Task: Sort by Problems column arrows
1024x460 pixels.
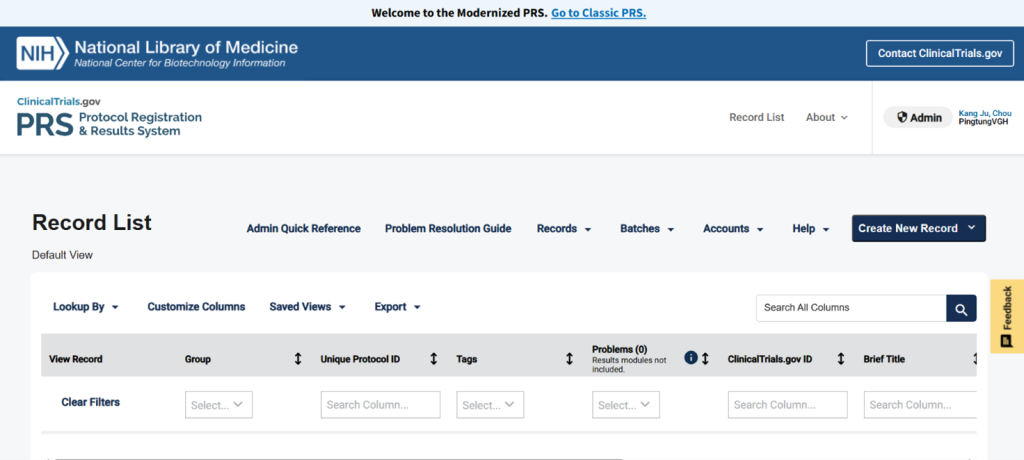Action: coord(705,359)
